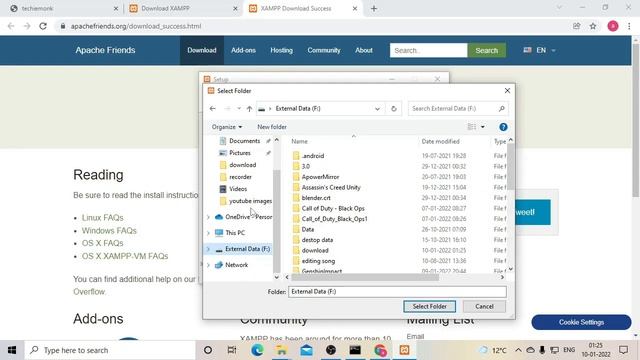This screenshot has width=640, height=360.
Task: Expand External Data (F:) tree node
Action: pos(208,249)
